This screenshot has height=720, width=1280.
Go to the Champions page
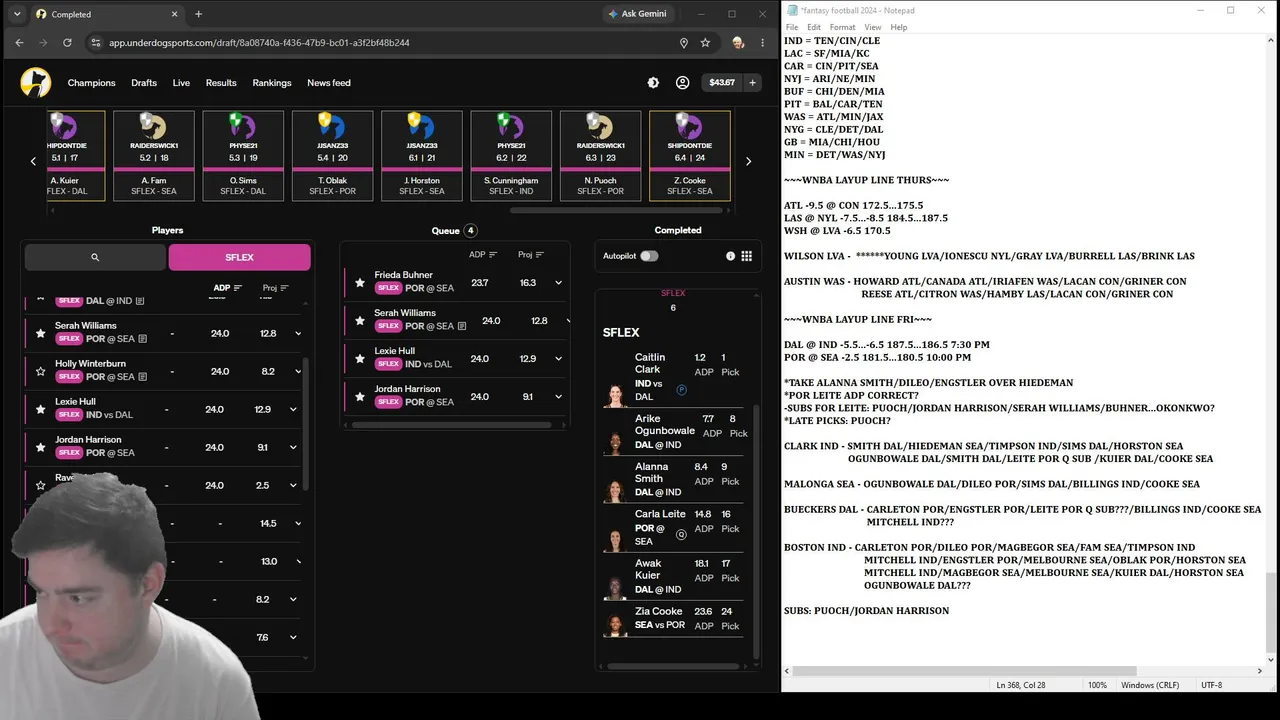coord(92,83)
